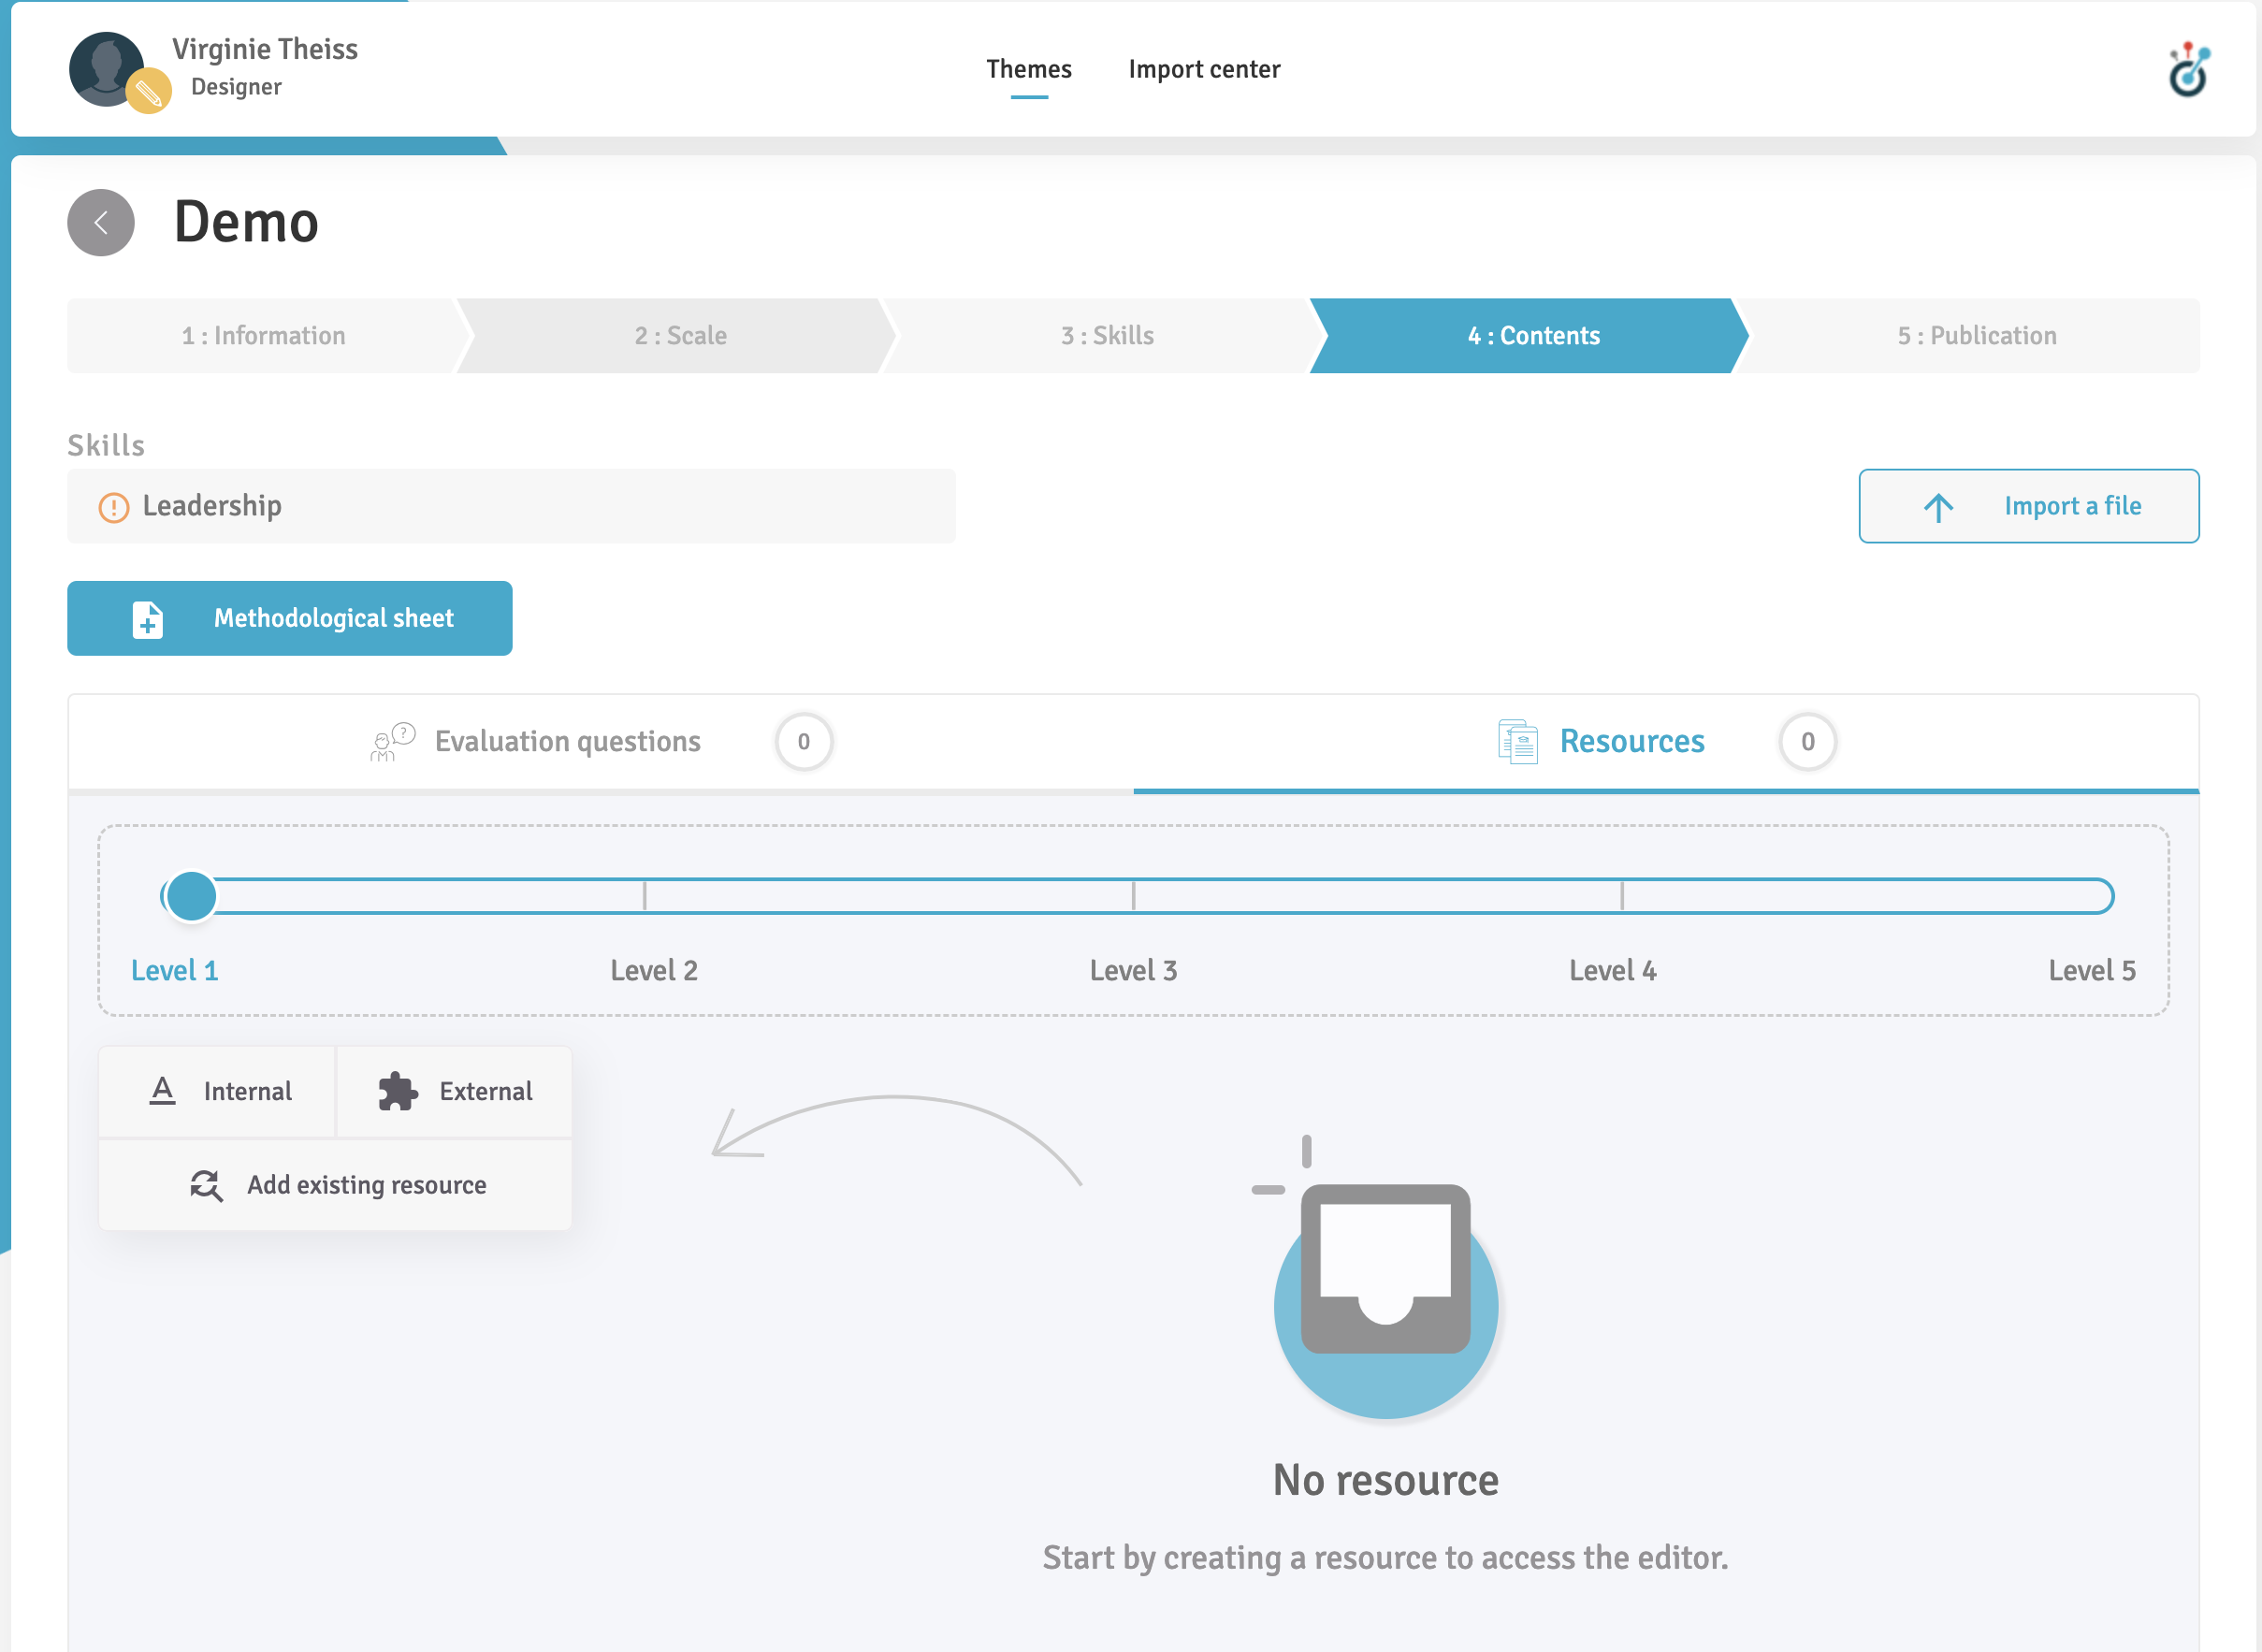The height and width of the screenshot is (1652, 2262).
Task: Click the puzzle piece External icon
Action: coord(397,1091)
